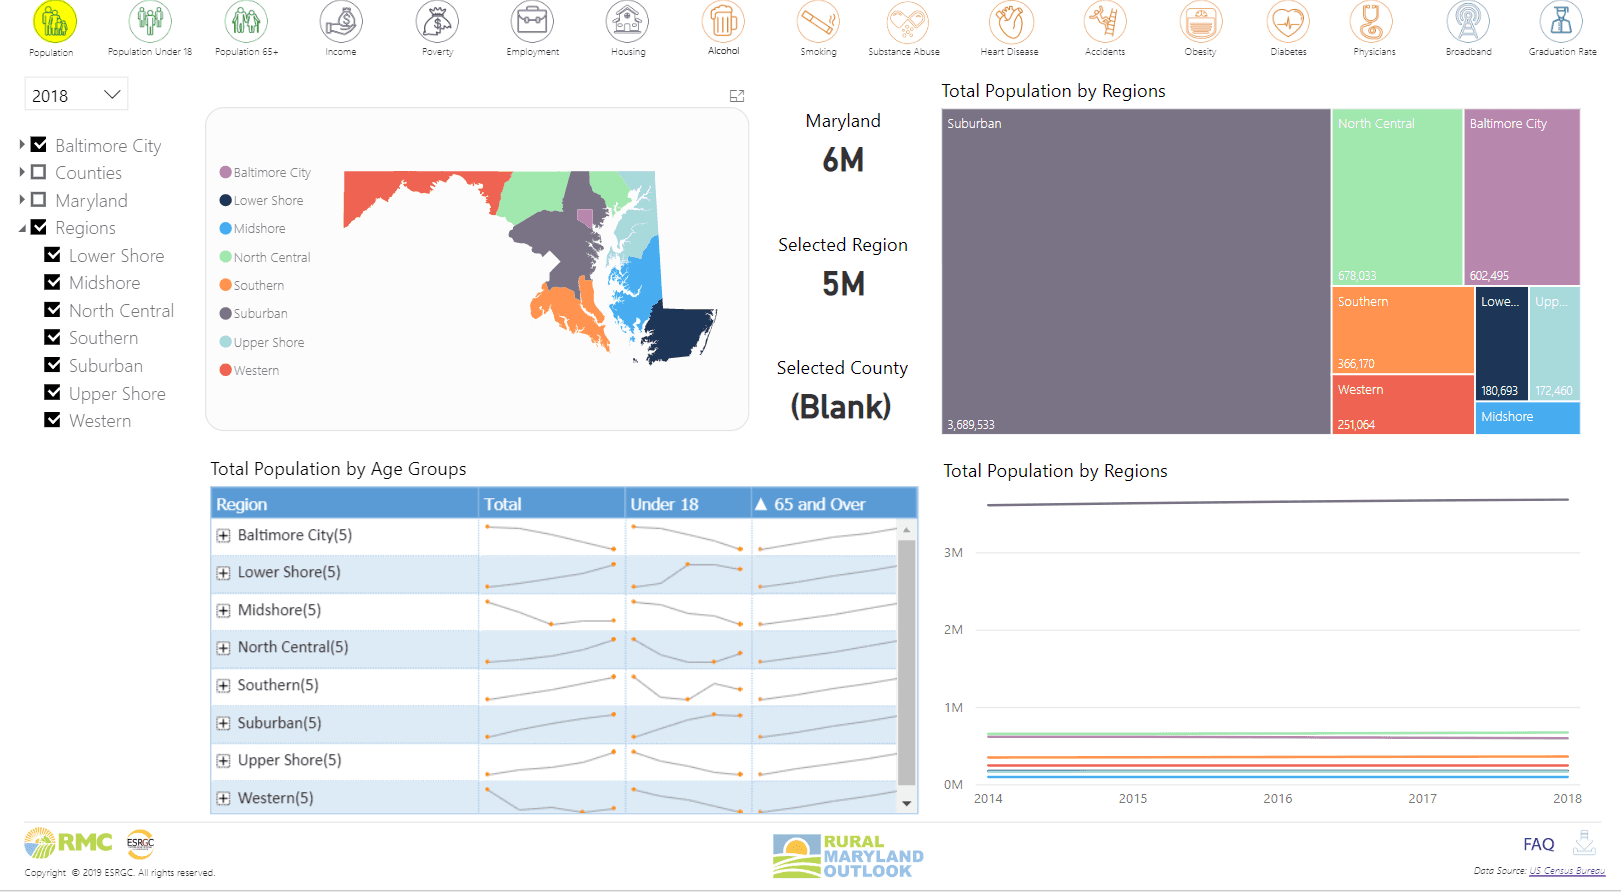Collapse the Regions slicer arrow
Screen dimensions: 1621x892
pyautogui.click(x=22, y=228)
